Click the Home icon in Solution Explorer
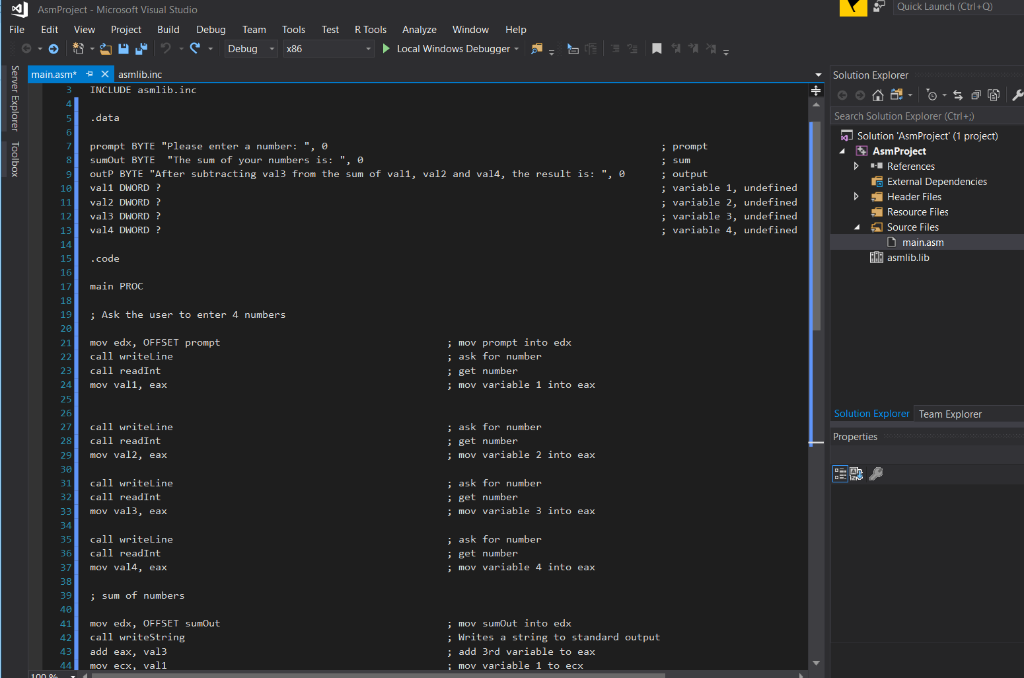Image resolution: width=1024 pixels, height=678 pixels. tap(878, 95)
